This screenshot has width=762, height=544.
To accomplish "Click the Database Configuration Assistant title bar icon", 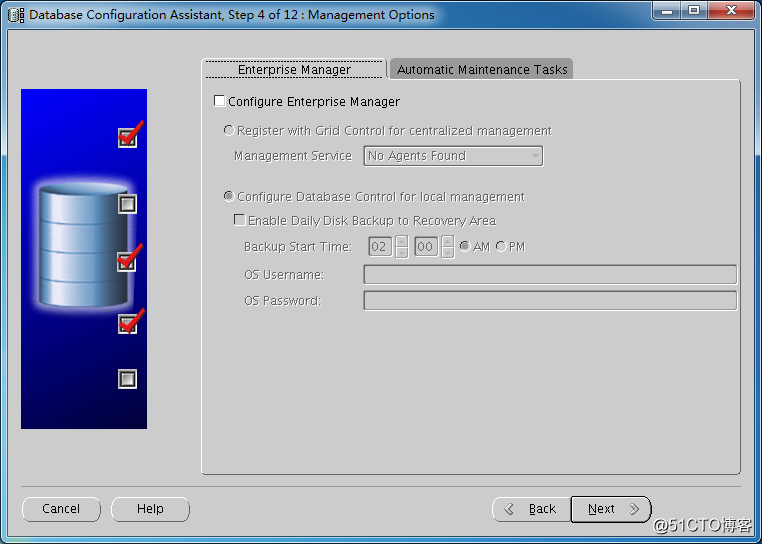I will tap(16, 15).
